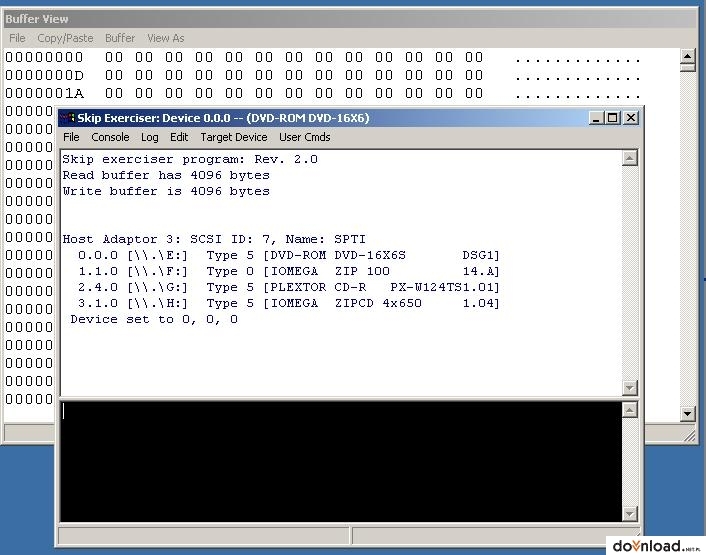Screen dimensions: 706x555
Task: Click the command console scroll-down arrow
Action: click(629, 513)
